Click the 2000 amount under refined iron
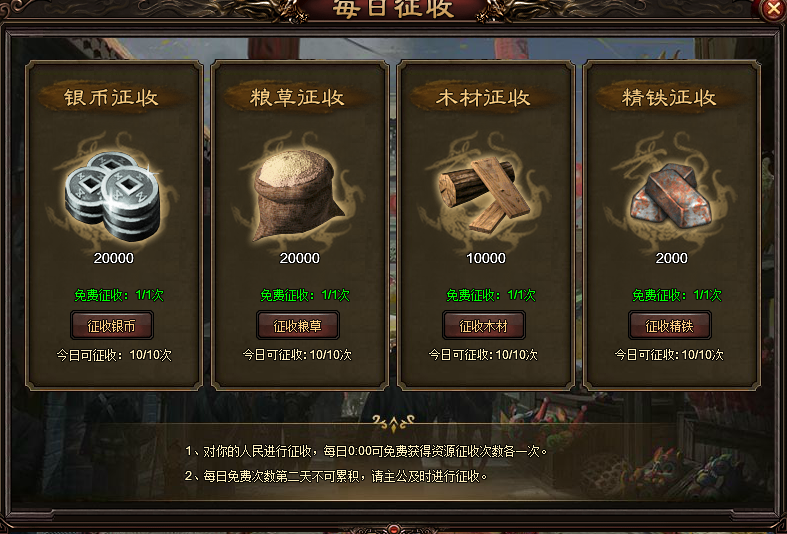 (672, 258)
